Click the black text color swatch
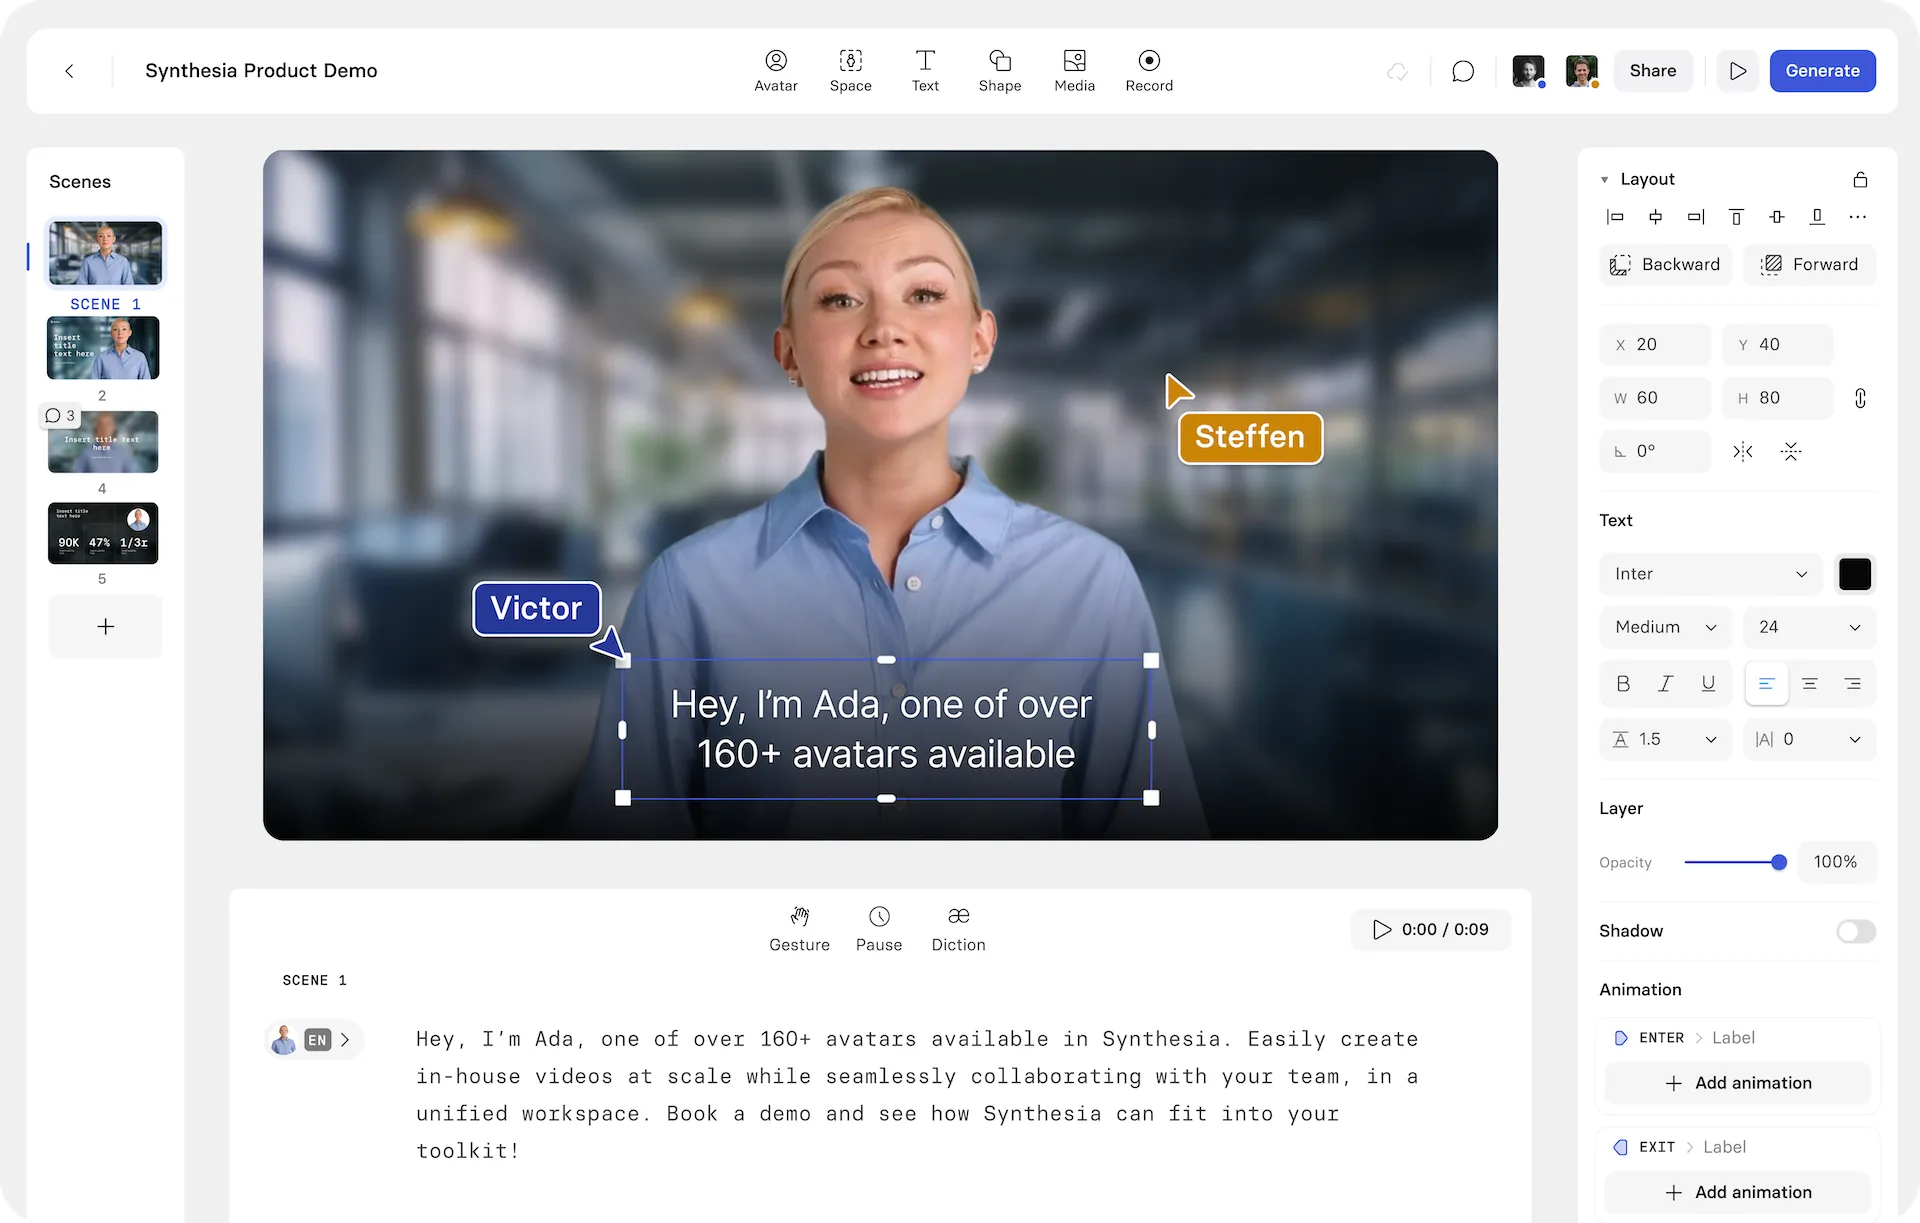Image resolution: width=1920 pixels, height=1223 pixels. point(1855,574)
